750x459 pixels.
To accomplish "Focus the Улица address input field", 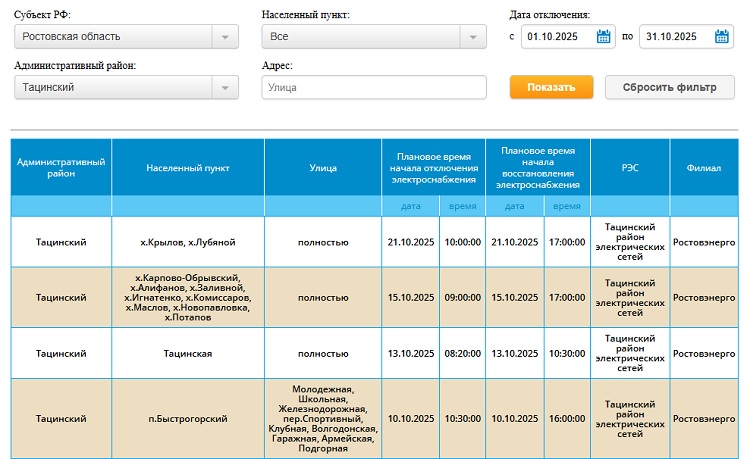I will tap(373, 87).
